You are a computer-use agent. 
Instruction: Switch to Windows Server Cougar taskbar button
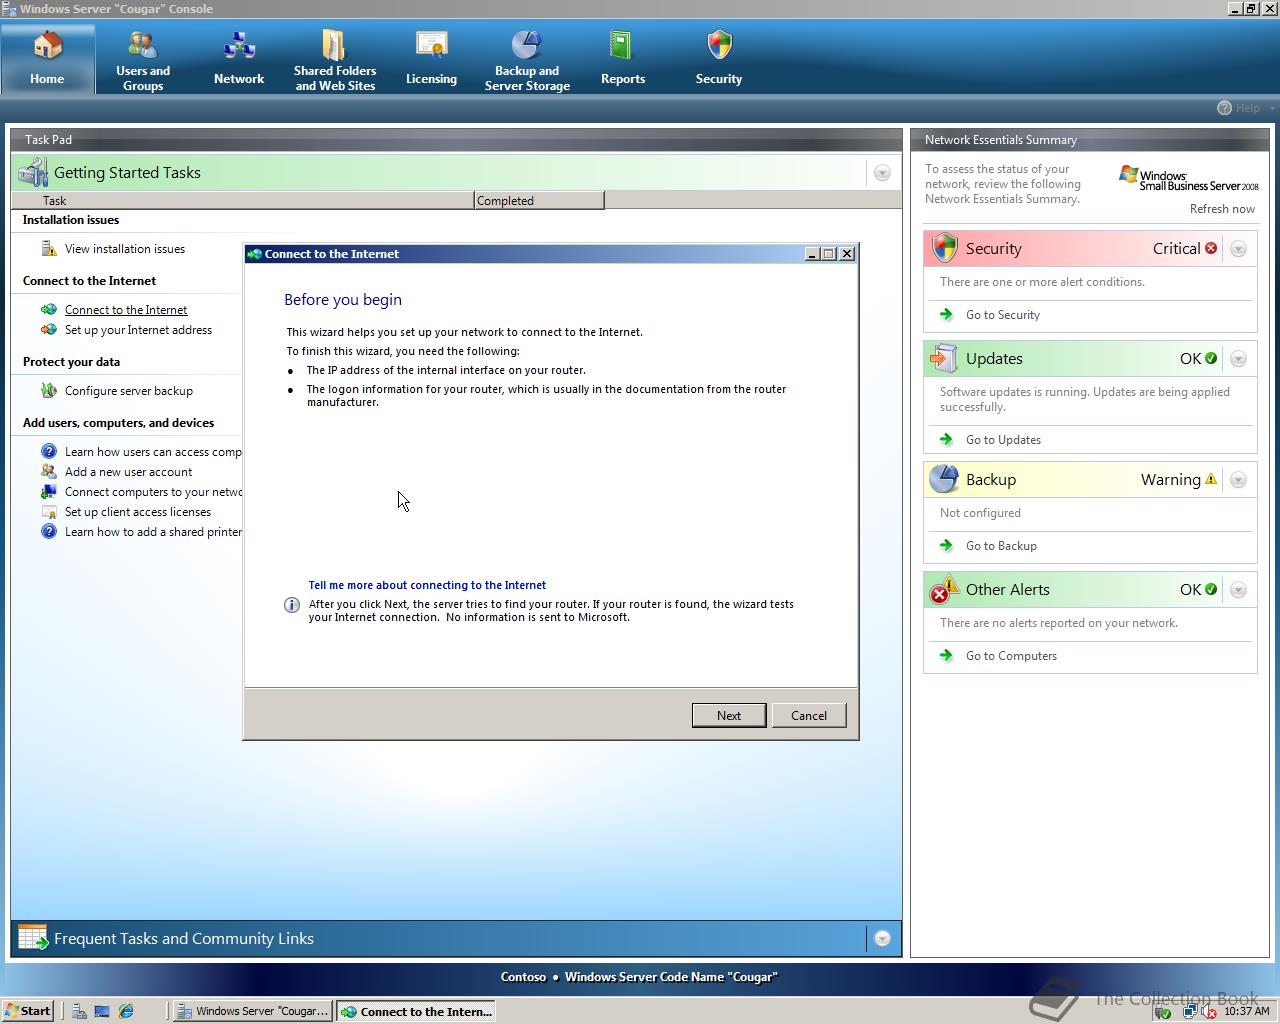tap(252, 1011)
